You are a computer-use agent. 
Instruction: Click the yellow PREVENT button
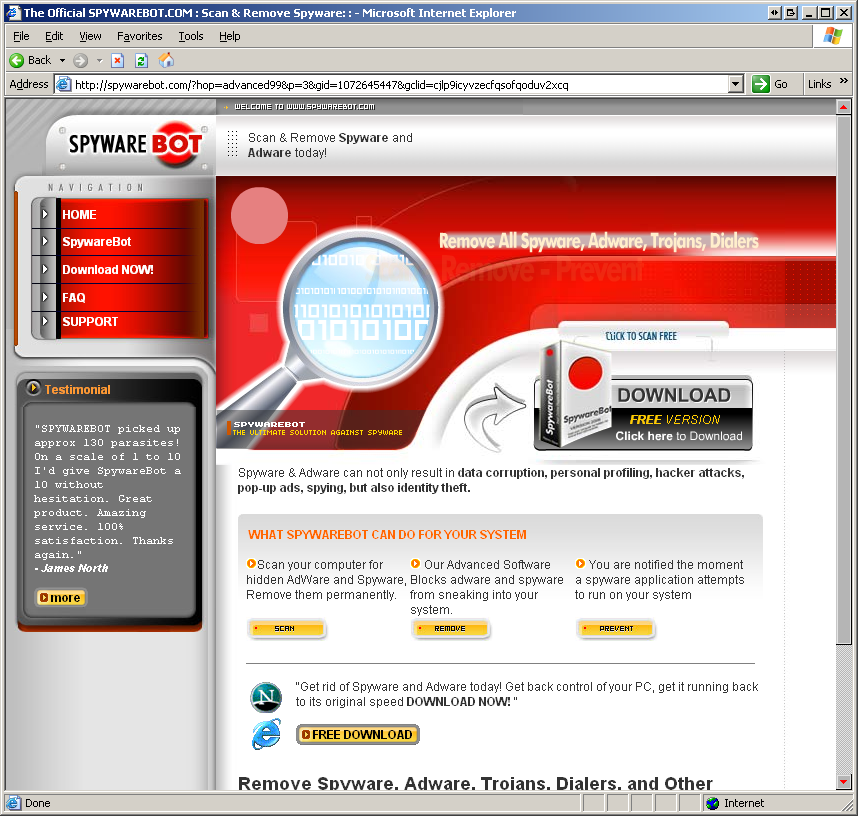pyautogui.click(x=616, y=628)
